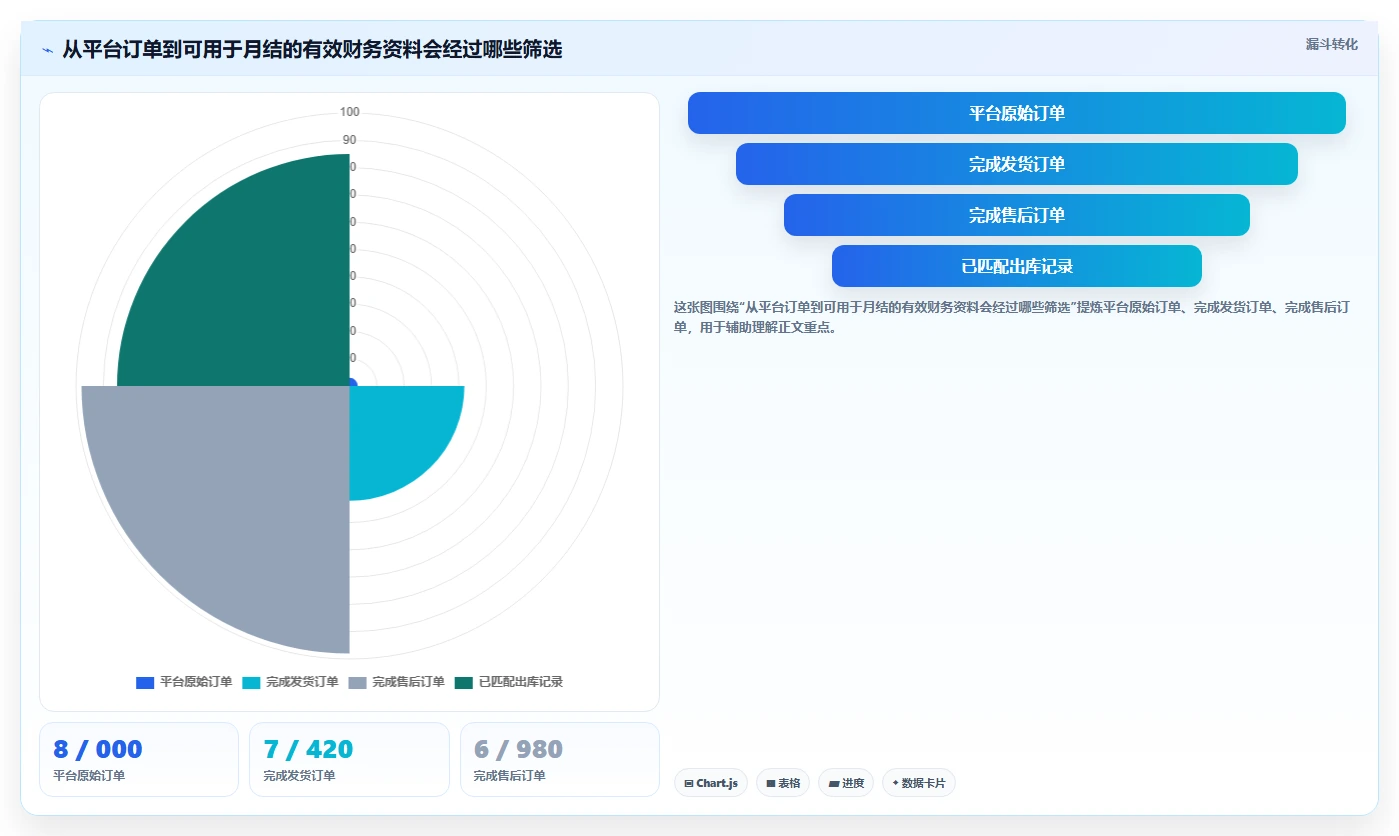Click the lightning icon beside the title

click(47, 50)
